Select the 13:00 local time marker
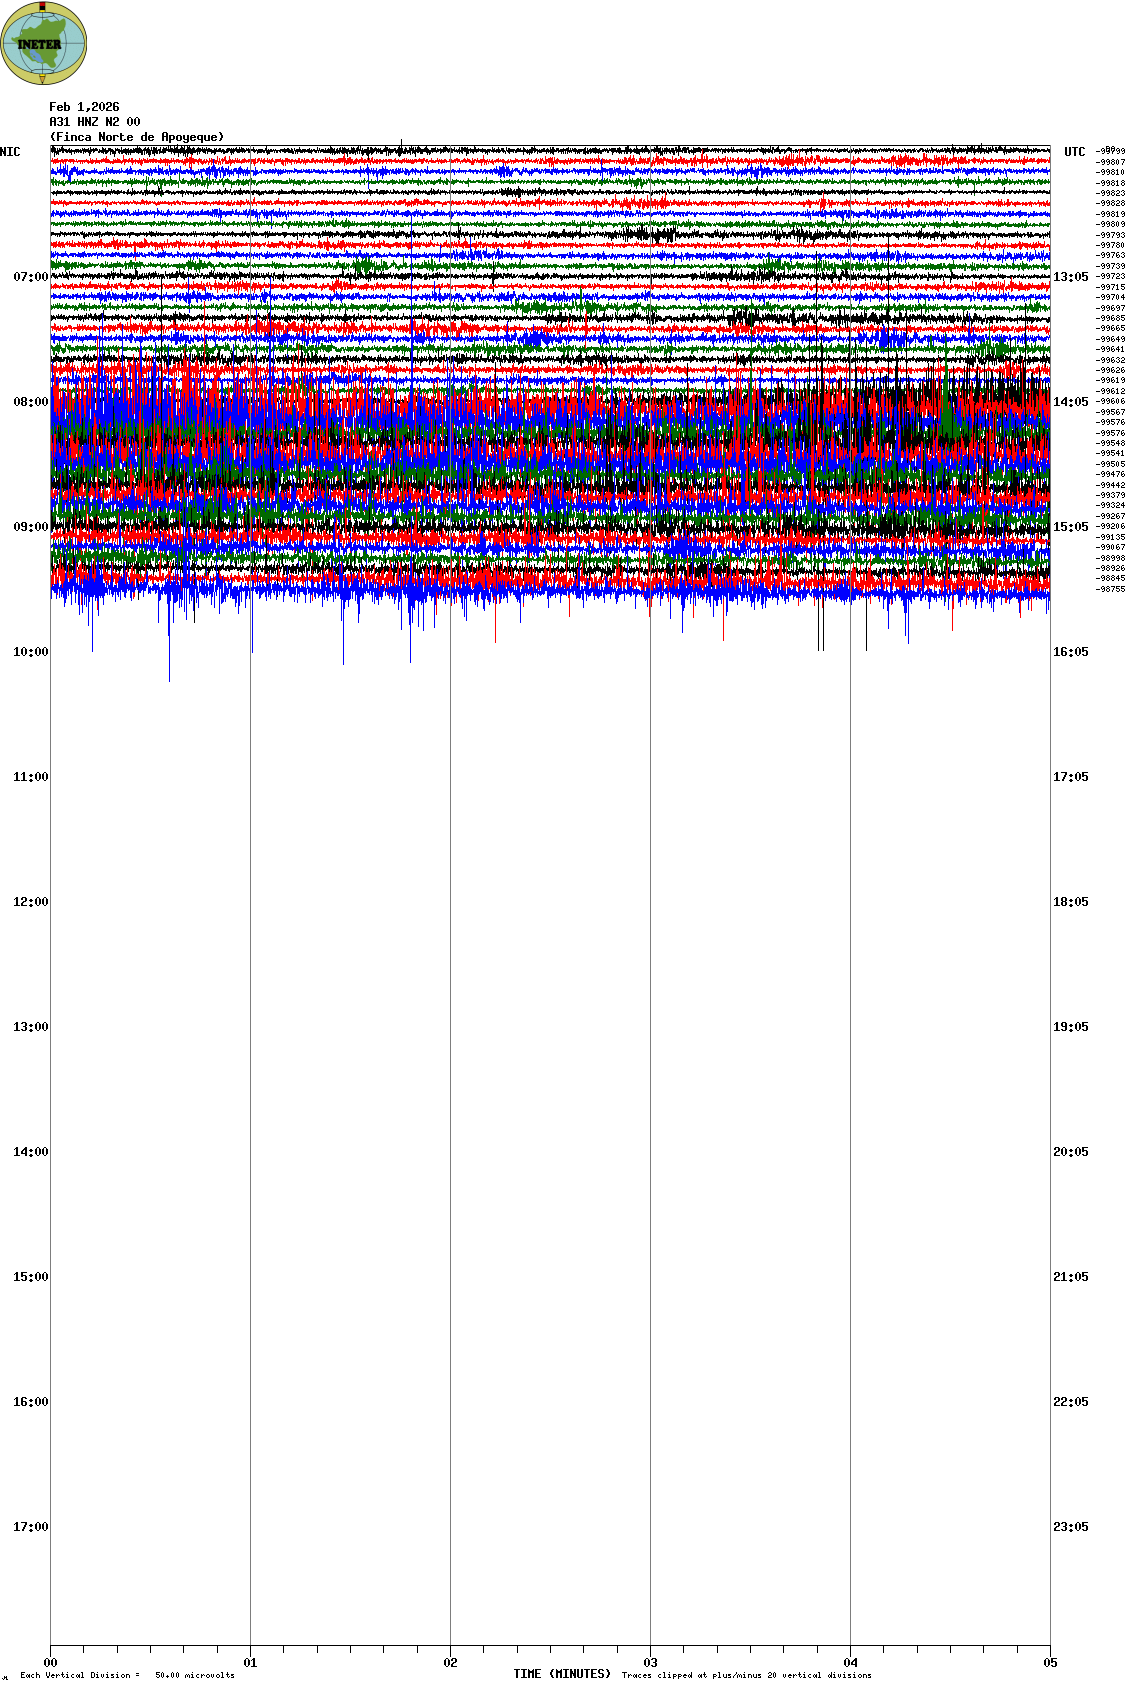The height and width of the screenshot is (1689, 1130). [30, 1027]
